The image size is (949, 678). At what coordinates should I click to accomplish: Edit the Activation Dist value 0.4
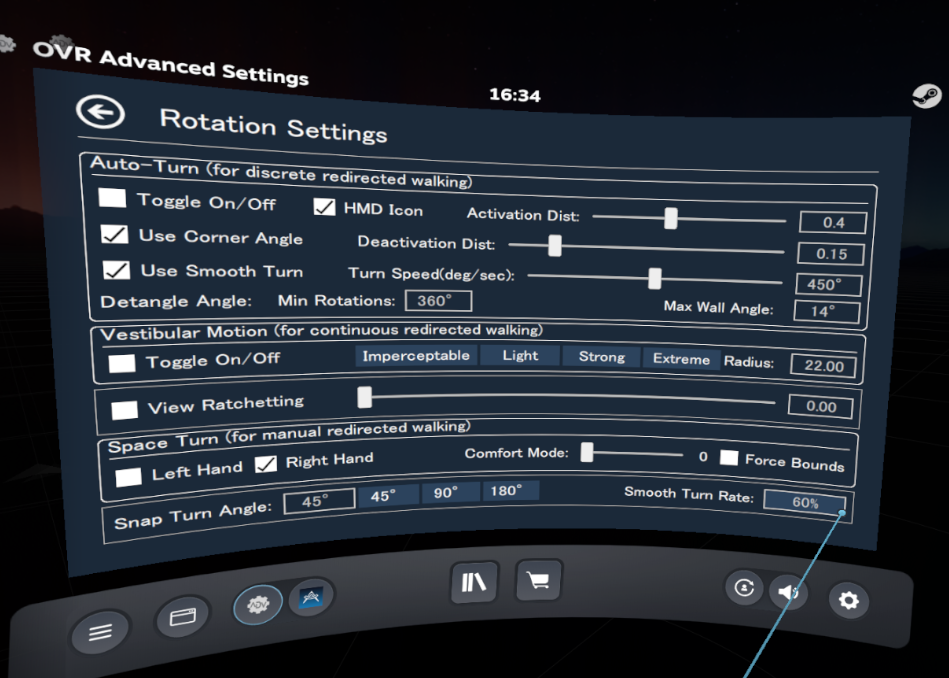tap(833, 222)
